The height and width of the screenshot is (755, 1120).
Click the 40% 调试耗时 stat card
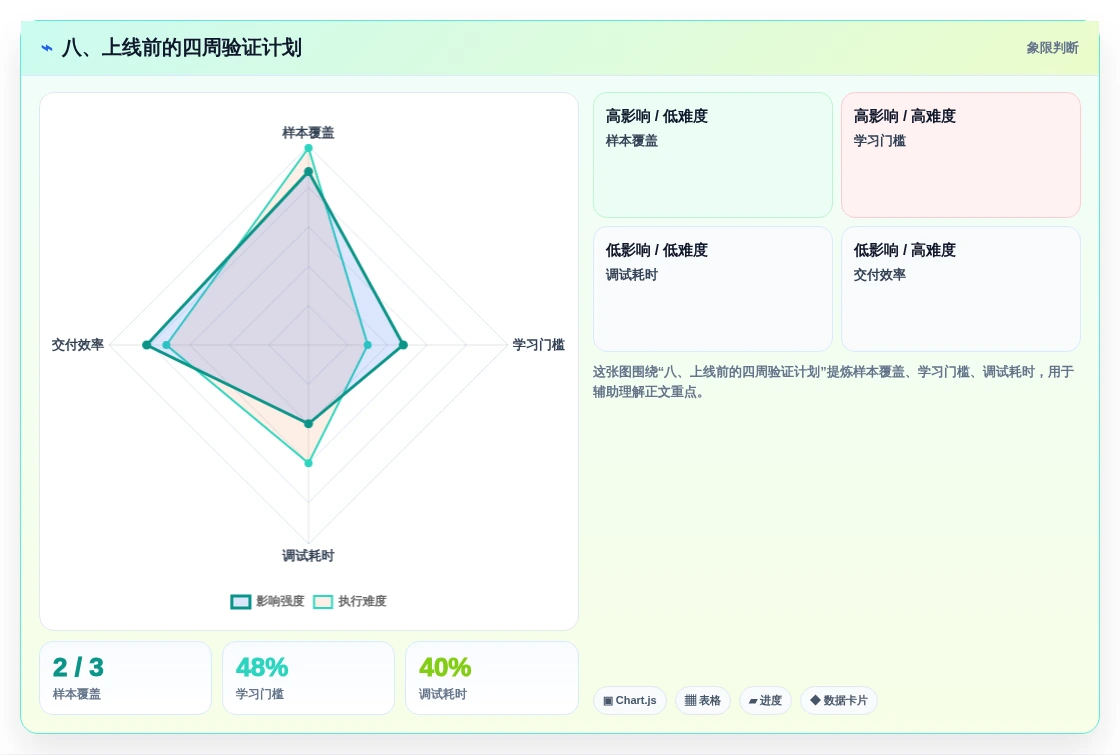(x=491, y=678)
